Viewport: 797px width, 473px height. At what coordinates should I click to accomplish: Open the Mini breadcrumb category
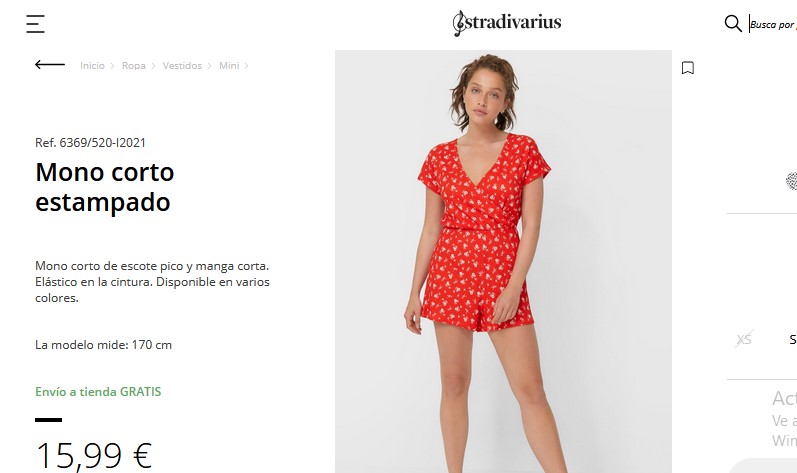[229, 66]
